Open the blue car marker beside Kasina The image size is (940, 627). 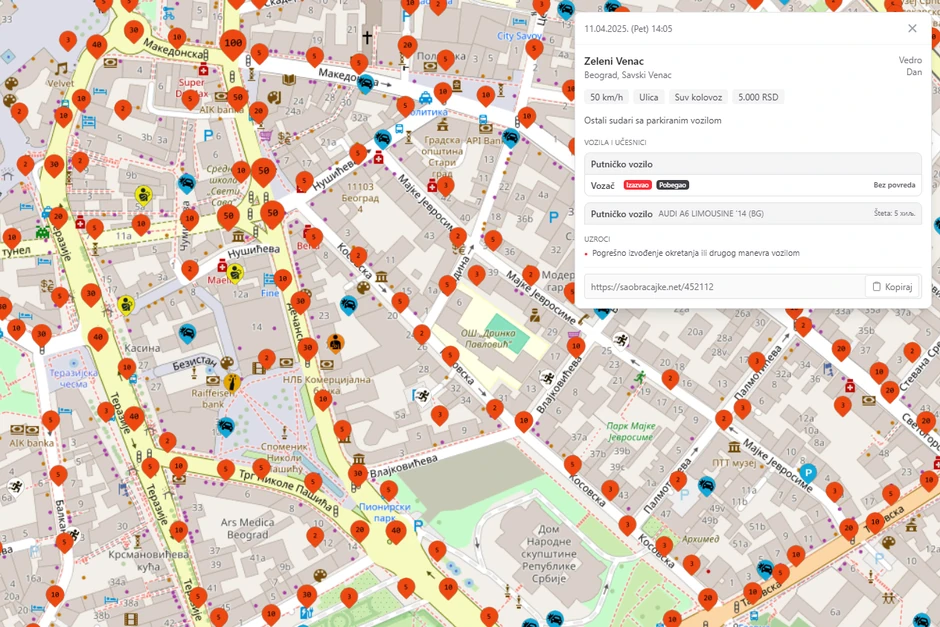click(187, 333)
